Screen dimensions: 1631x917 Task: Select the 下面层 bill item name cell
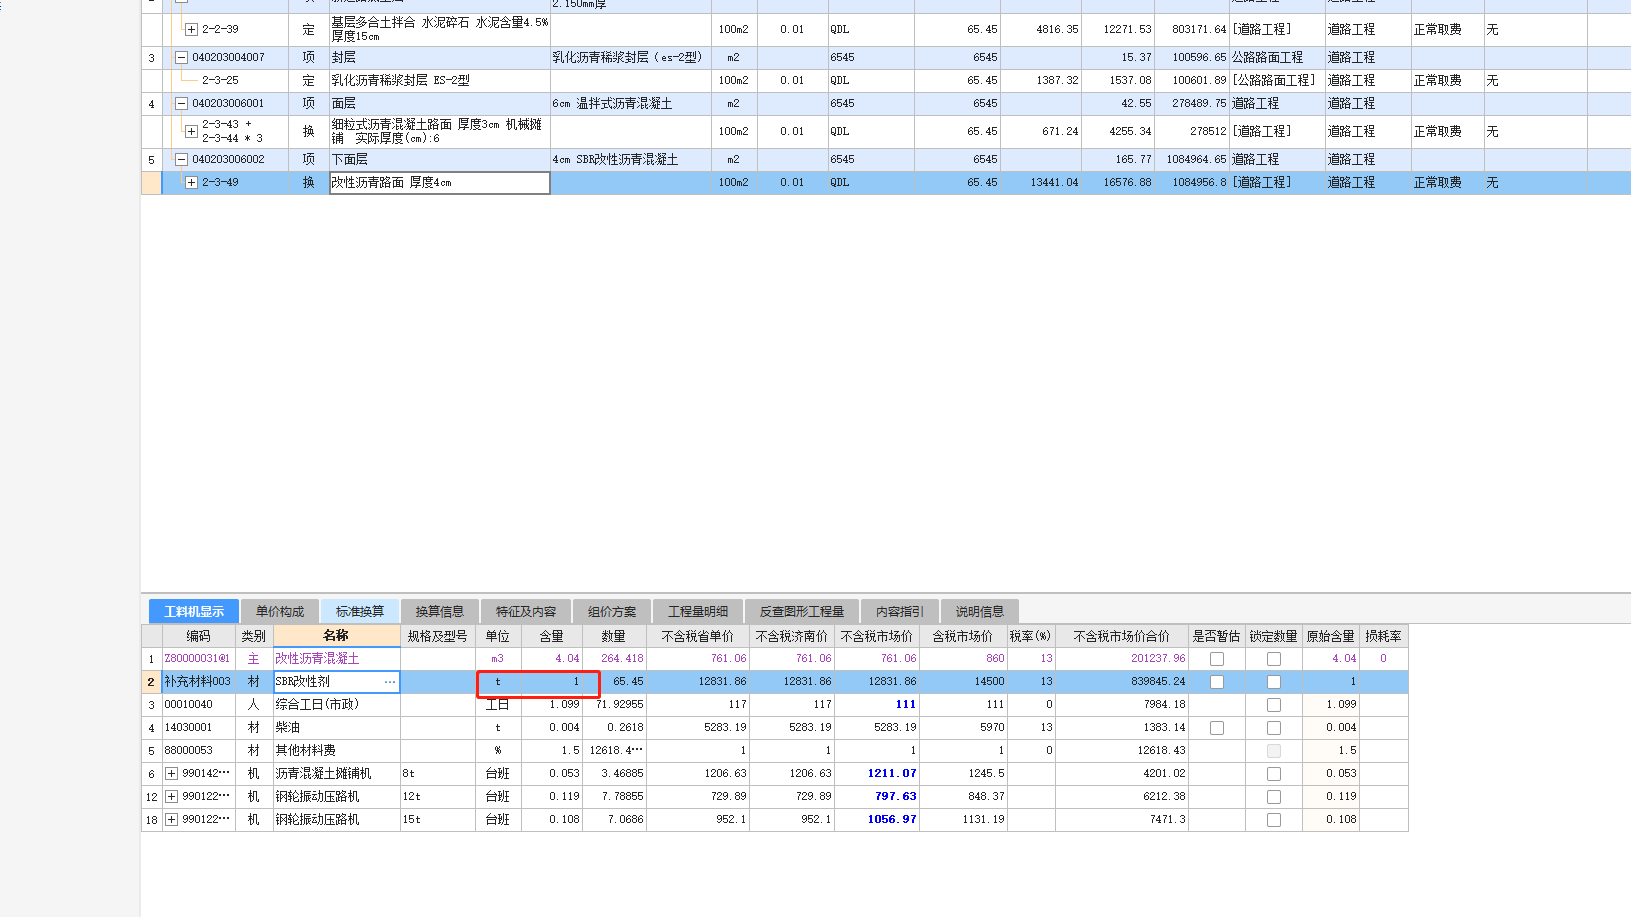[439, 160]
